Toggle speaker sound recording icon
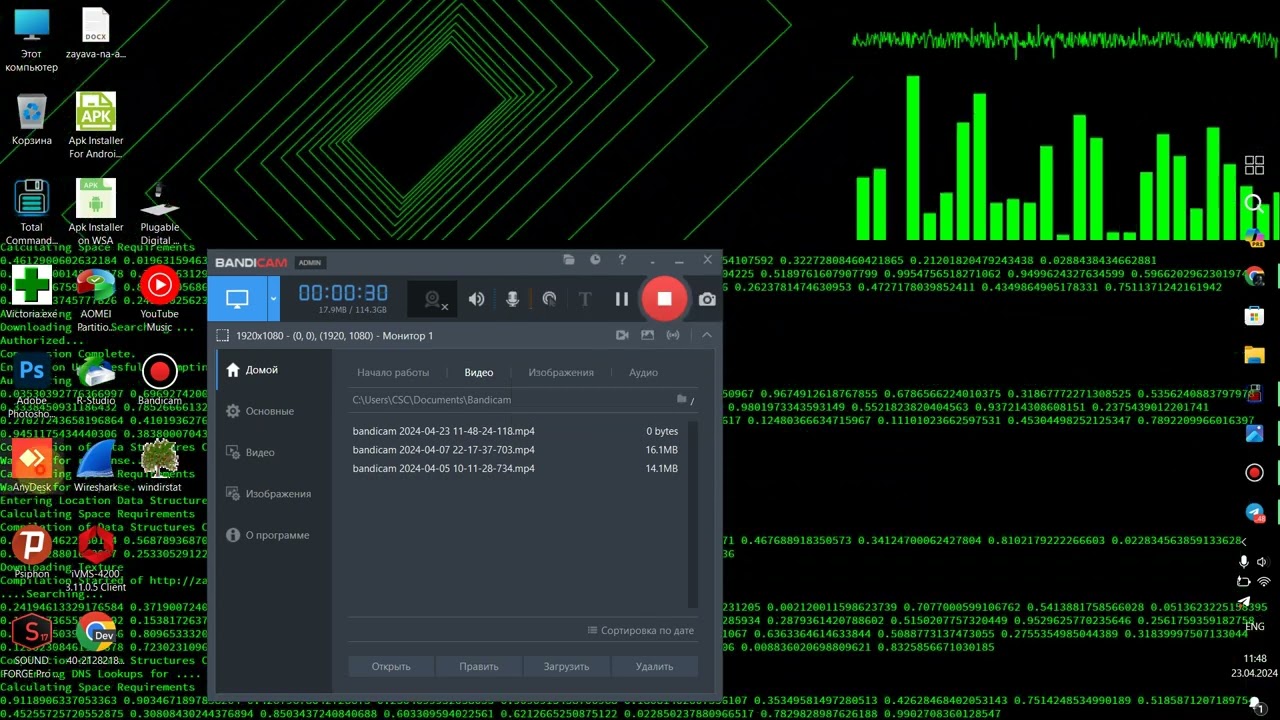The width and height of the screenshot is (1280, 720). pos(477,299)
